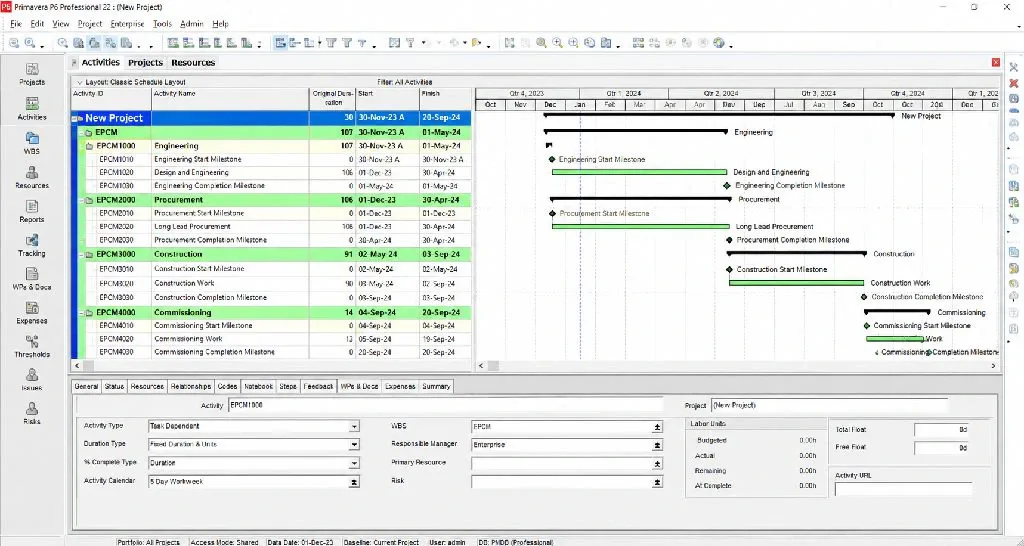Screen dimensions: 1024x546
Task: Open the View menu
Action: point(61,24)
